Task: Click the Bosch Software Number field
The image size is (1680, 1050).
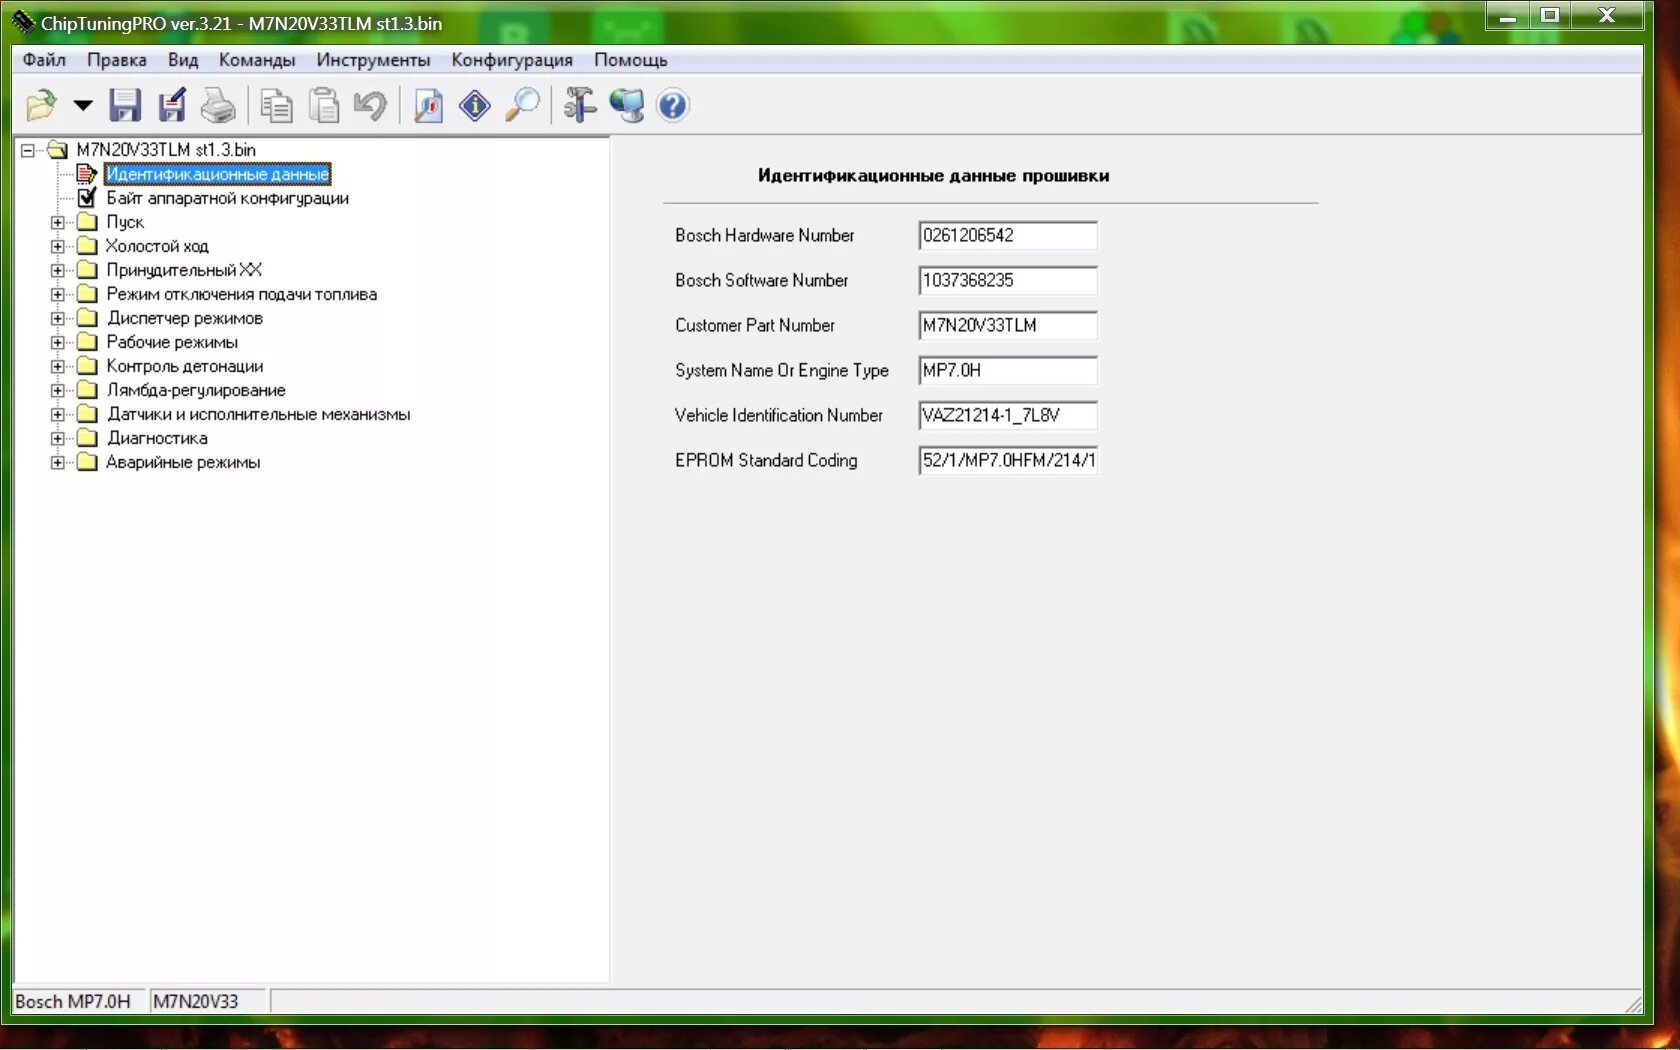Action: point(1008,281)
